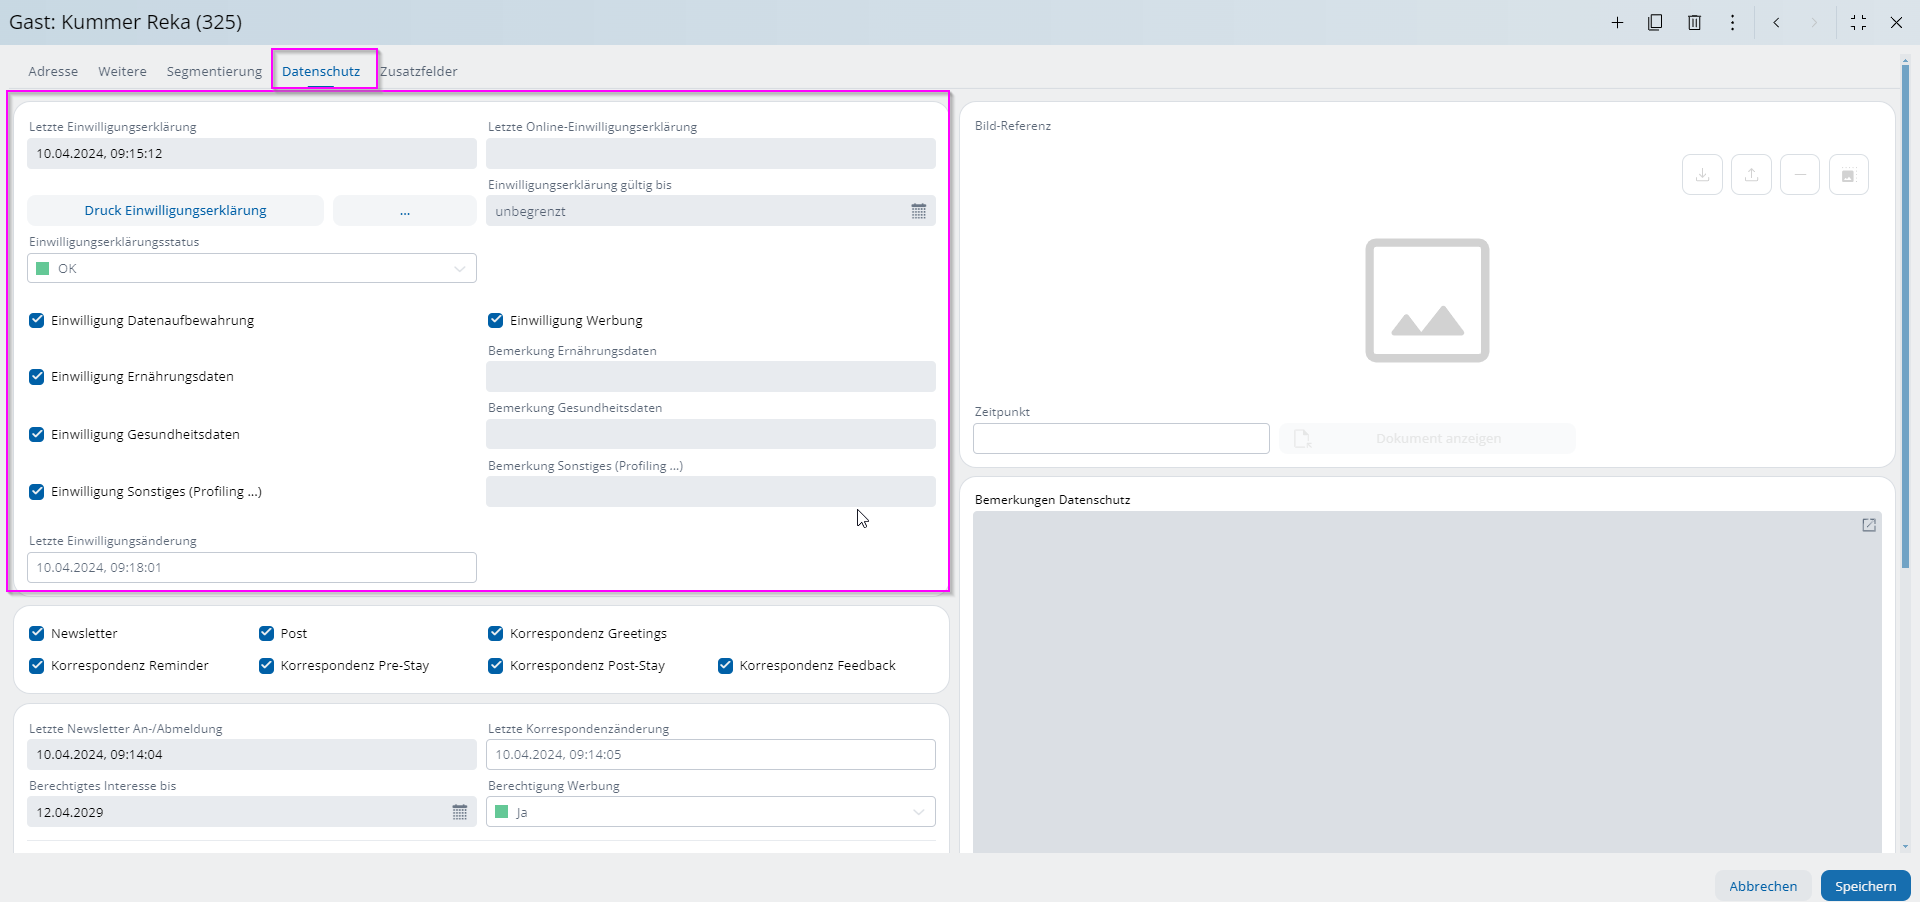Click the Bemerkungen Datenschutz text area
Image resolution: width=1920 pixels, height=902 pixels.
point(1427,682)
